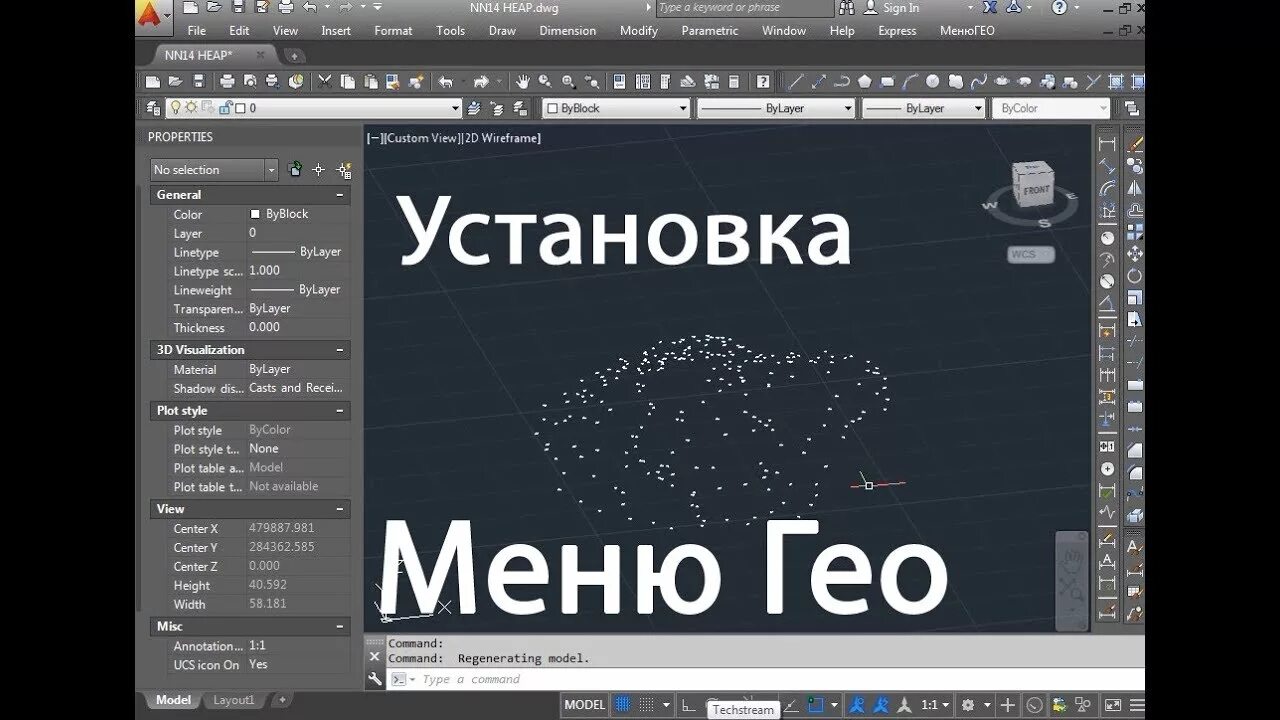Viewport: 1280px width, 720px height.
Task: Open the AutoCAD application menu logo
Action: point(150,14)
